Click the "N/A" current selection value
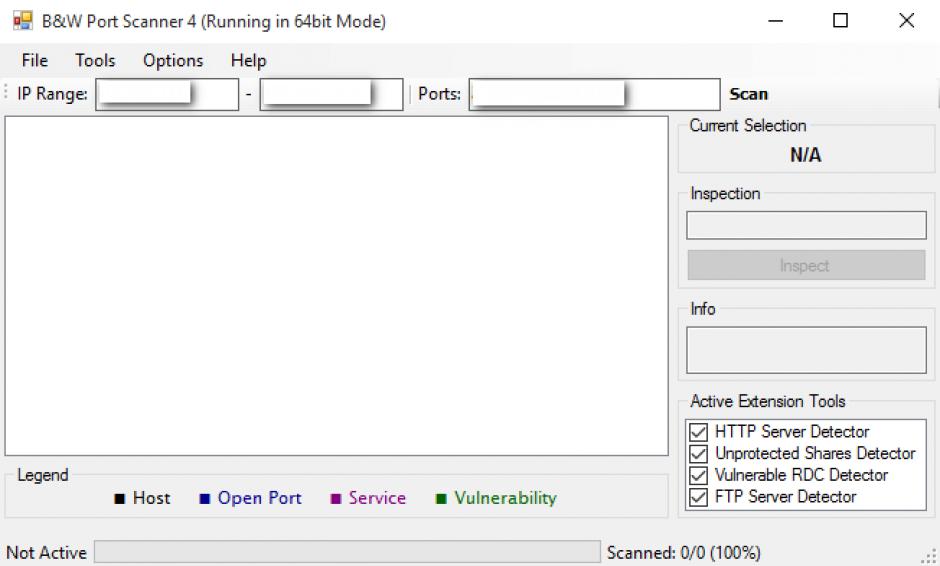The width and height of the screenshot is (940, 566). [x=805, y=155]
